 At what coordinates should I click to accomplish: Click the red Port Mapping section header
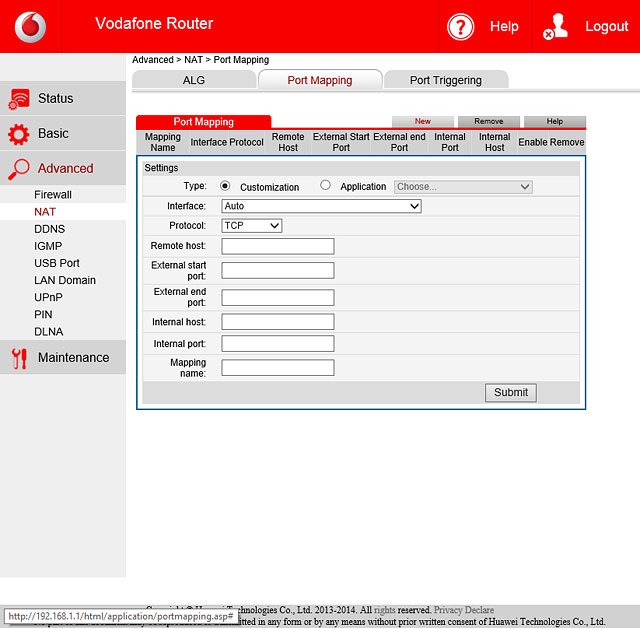[204, 122]
